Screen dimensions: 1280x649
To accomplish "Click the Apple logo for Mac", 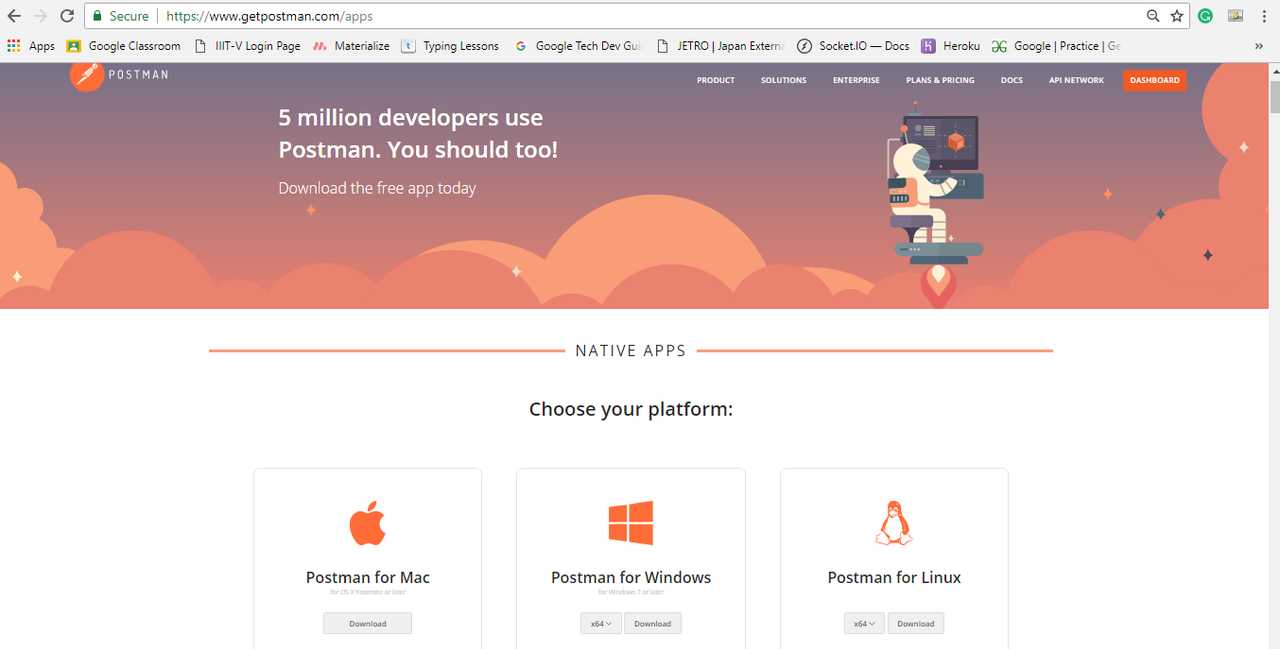I will [367, 523].
